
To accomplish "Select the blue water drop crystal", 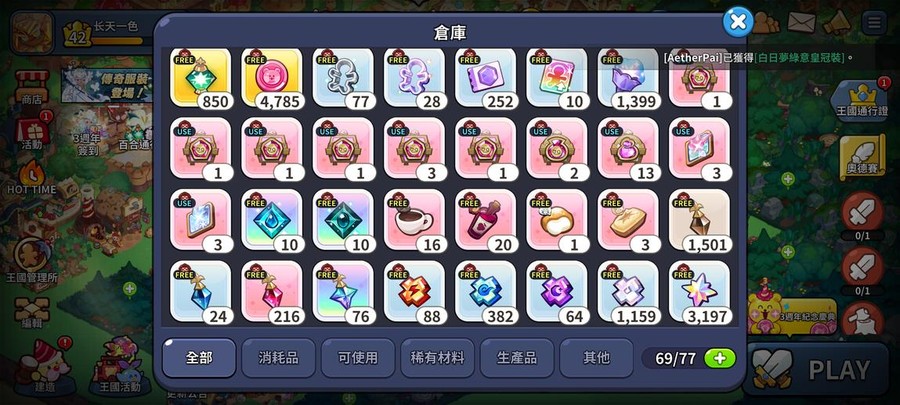I will (x=272, y=221).
